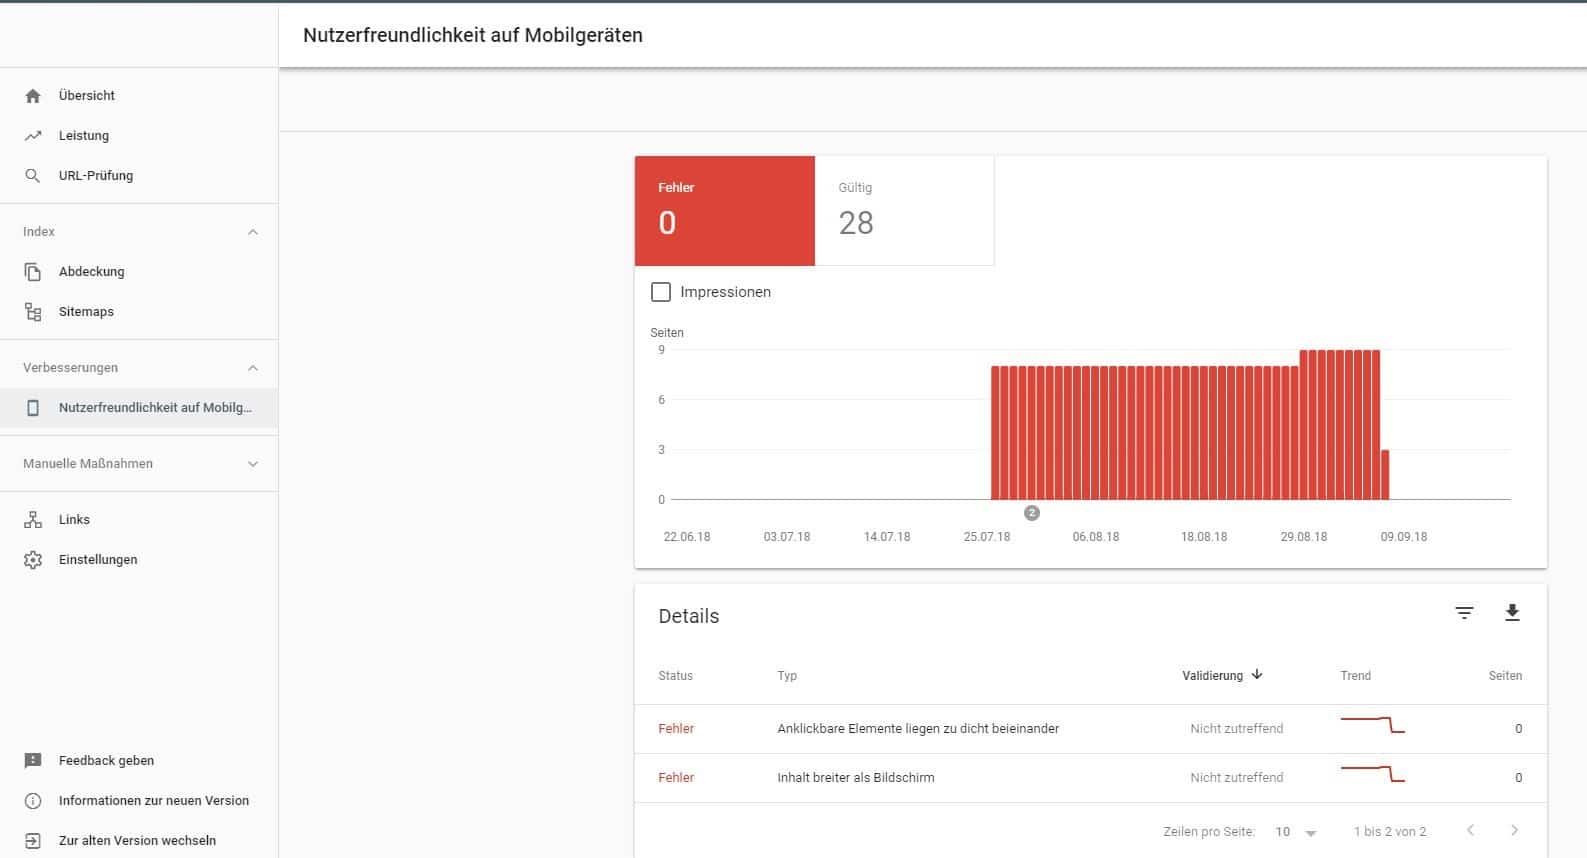Click the Feedback geben speech-bubble icon
The width and height of the screenshot is (1587, 858).
tap(33, 761)
